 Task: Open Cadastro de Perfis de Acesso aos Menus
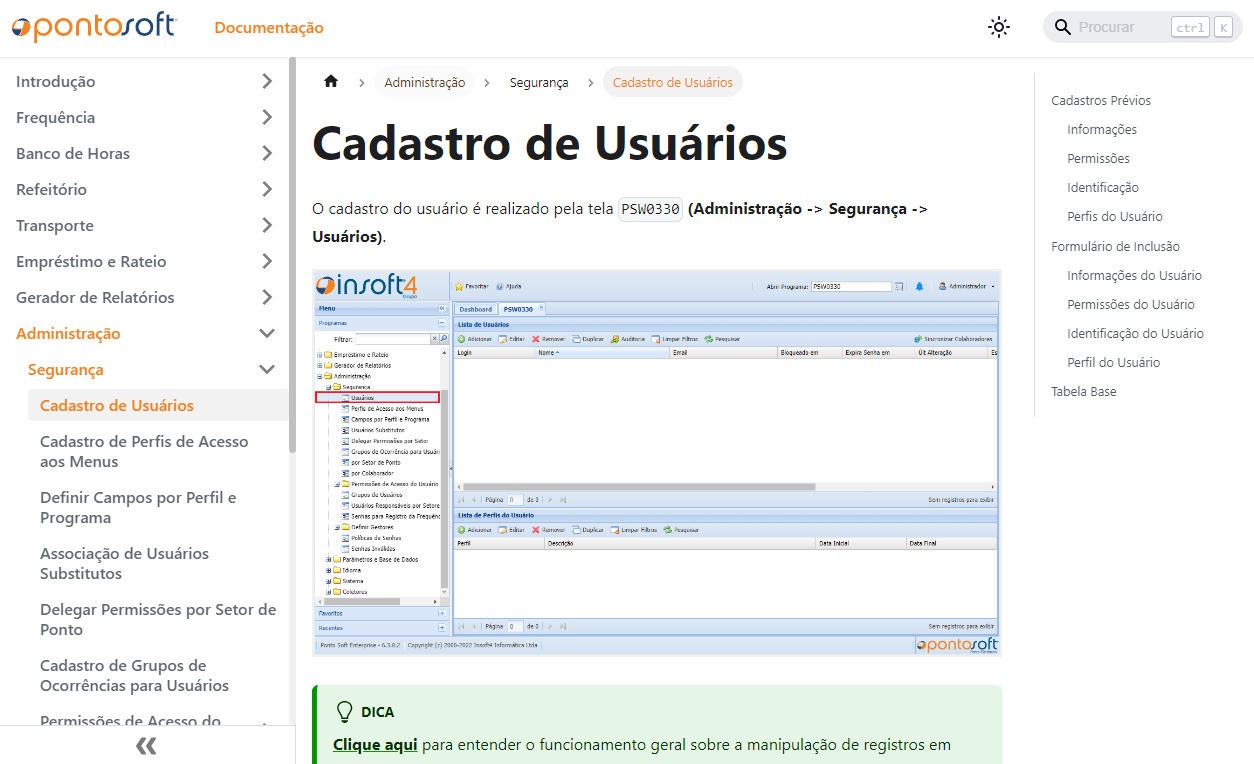coord(158,452)
